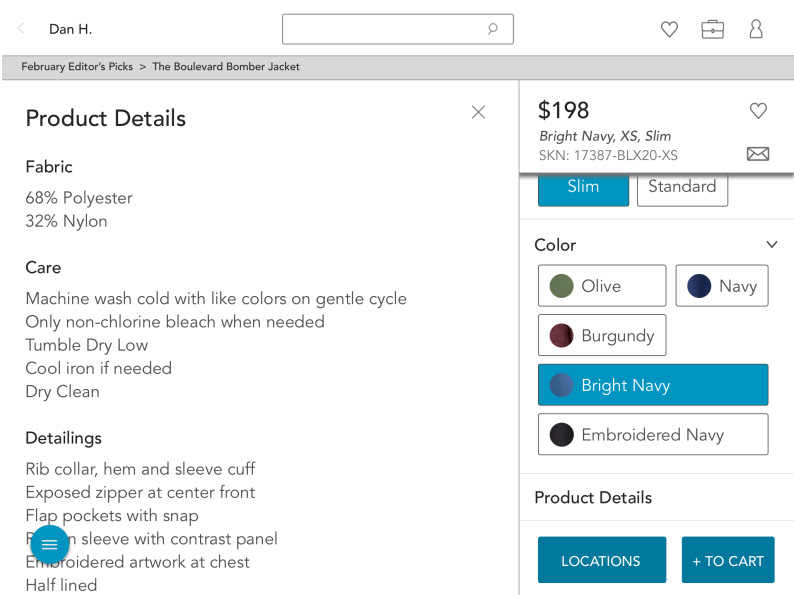Viewport: 794px width, 595px height.
Task: Add item with + TO CART button
Action: (728, 560)
